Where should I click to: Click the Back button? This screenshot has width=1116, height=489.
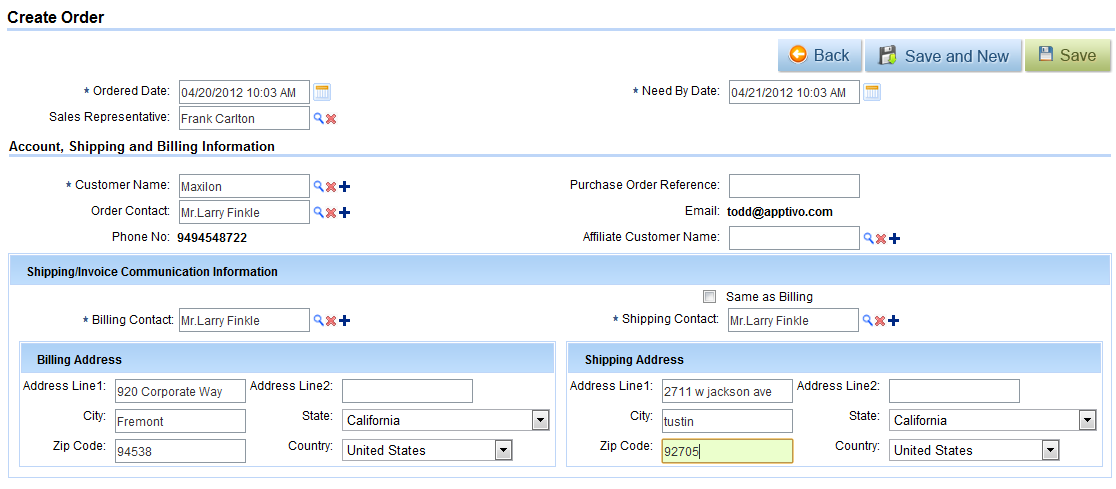click(819, 56)
